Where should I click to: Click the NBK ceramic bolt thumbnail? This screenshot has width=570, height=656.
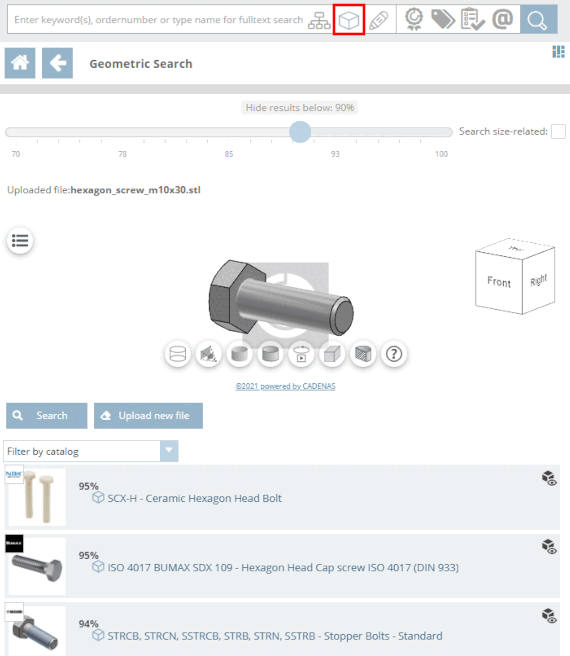coord(37,497)
